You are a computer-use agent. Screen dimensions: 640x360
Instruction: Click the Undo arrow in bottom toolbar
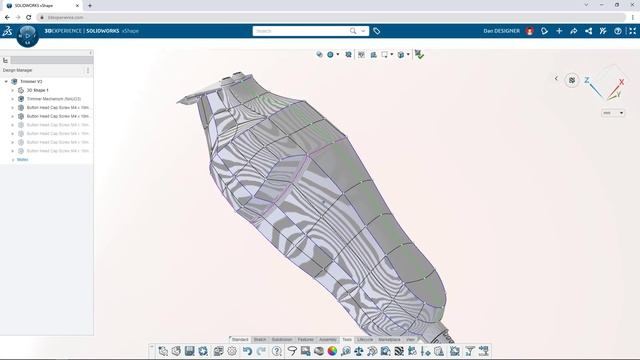tap(248, 351)
